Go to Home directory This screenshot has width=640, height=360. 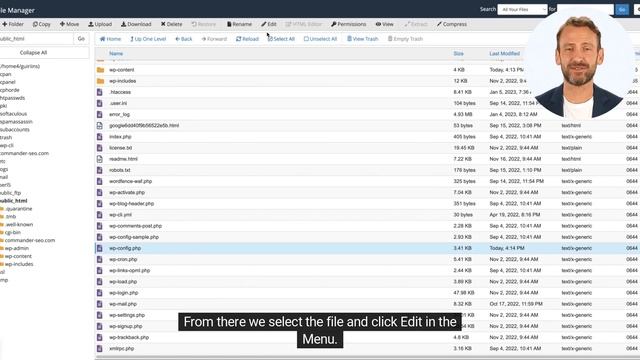[110, 39]
